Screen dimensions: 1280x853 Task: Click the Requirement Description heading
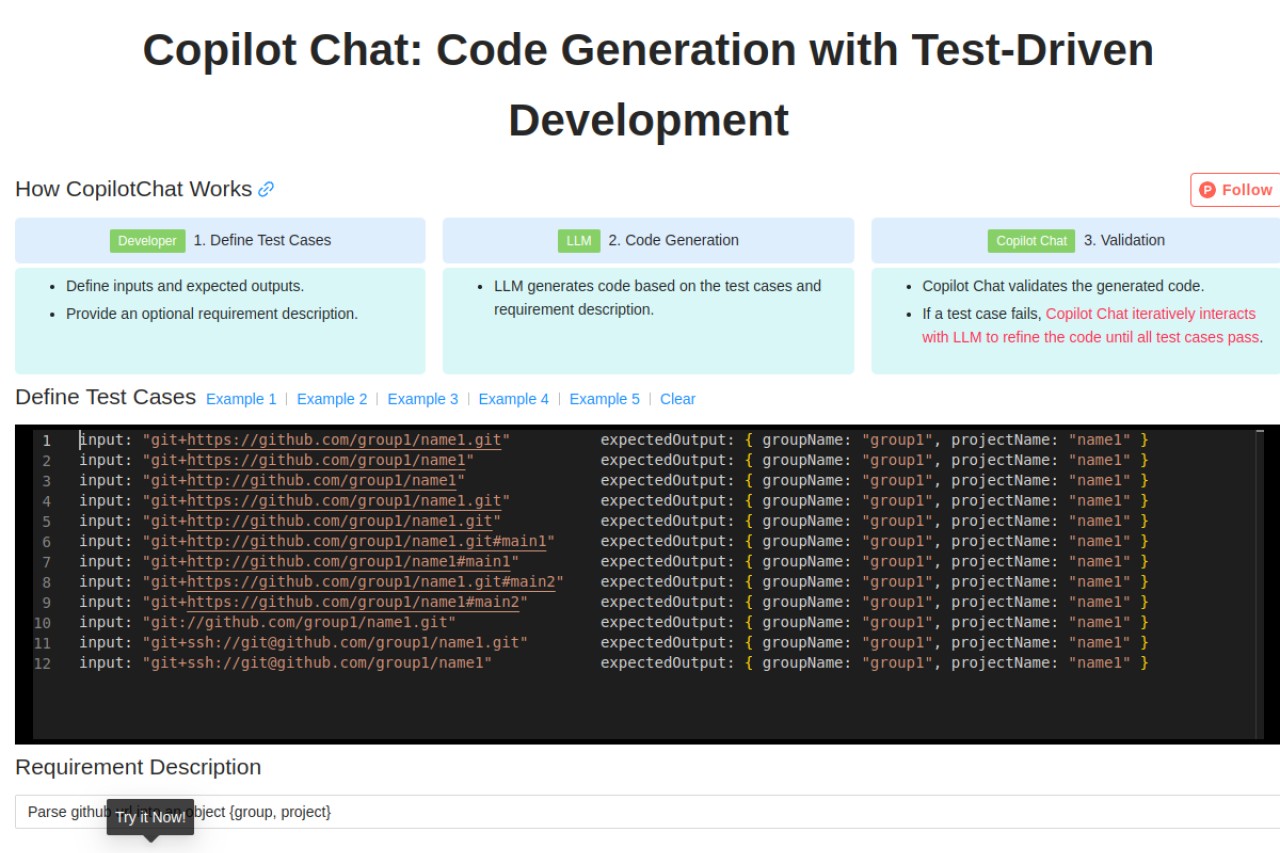tap(138, 767)
